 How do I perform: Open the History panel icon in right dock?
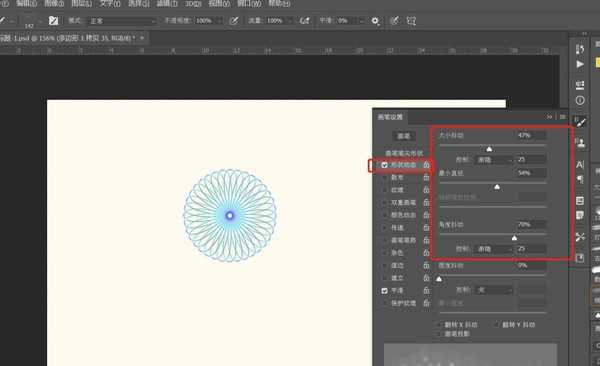[580, 49]
